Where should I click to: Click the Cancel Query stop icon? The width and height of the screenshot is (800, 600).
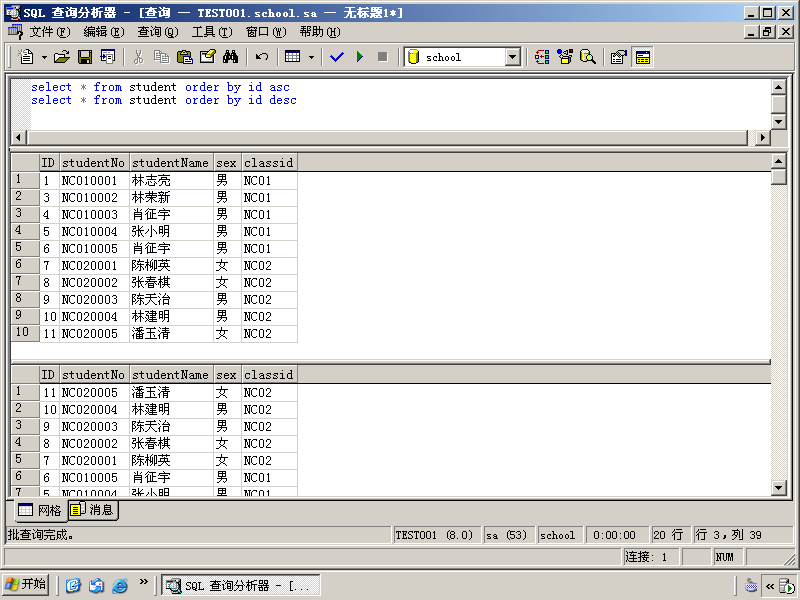tap(382, 57)
